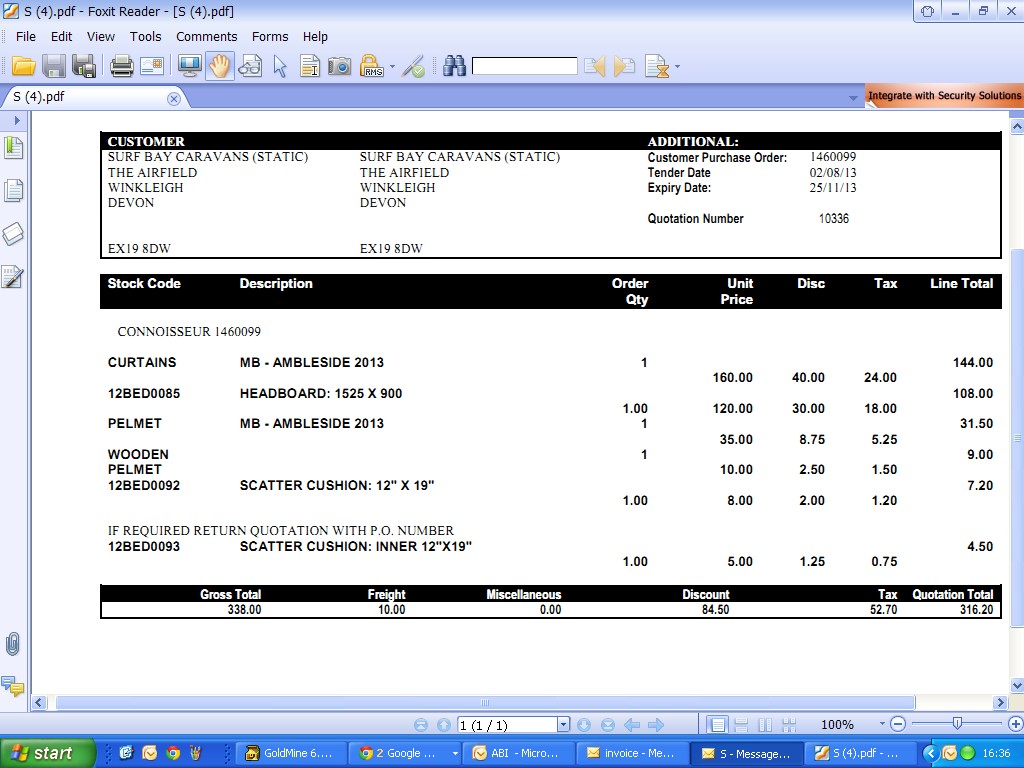Switch to the S (4).pdf tab
The width and height of the screenshot is (1024, 768).
point(40,97)
